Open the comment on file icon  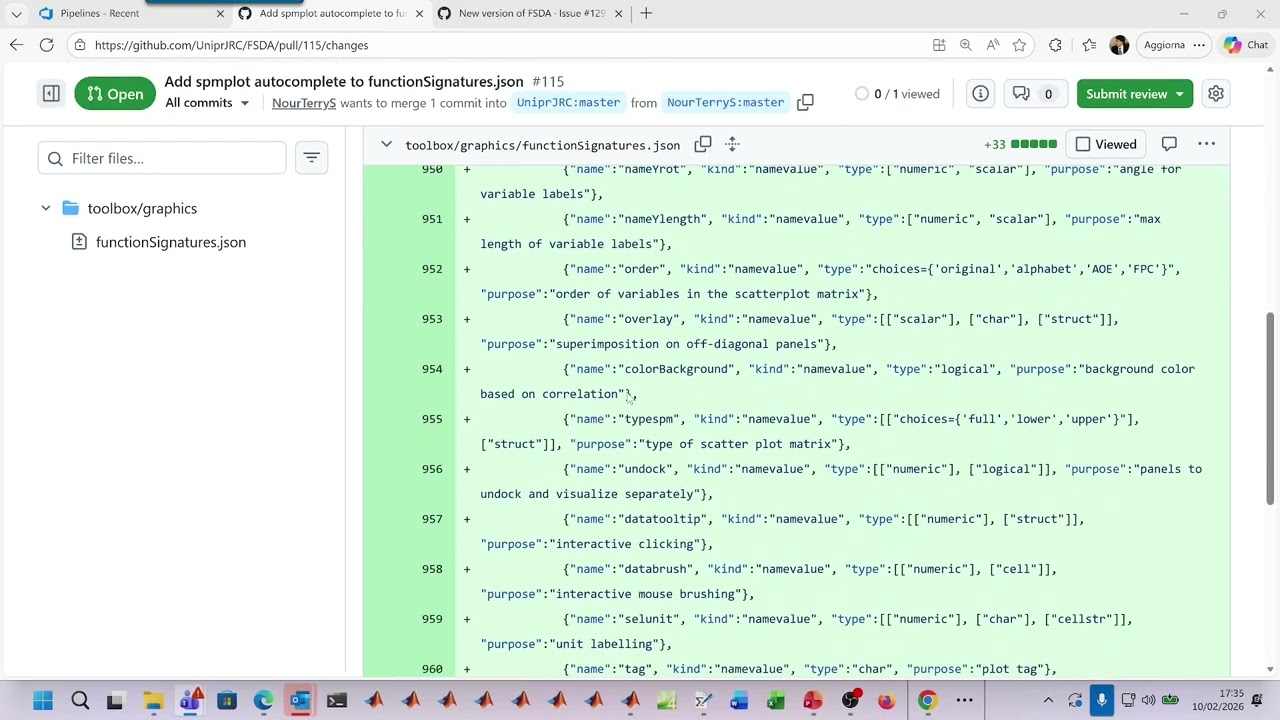coord(1169,145)
